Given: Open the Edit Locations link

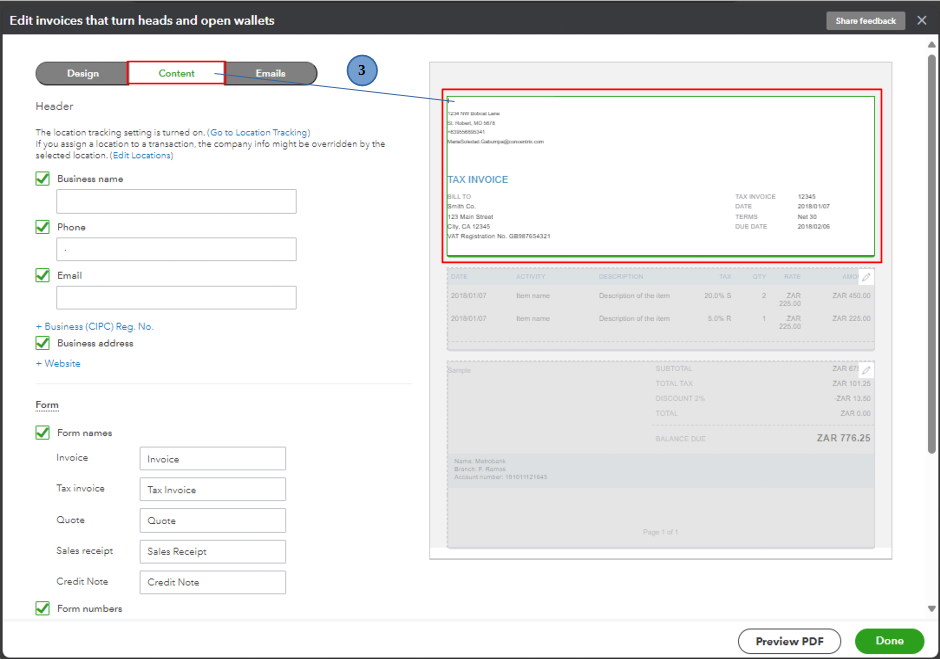Looking at the screenshot, I should [x=142, y=155].
